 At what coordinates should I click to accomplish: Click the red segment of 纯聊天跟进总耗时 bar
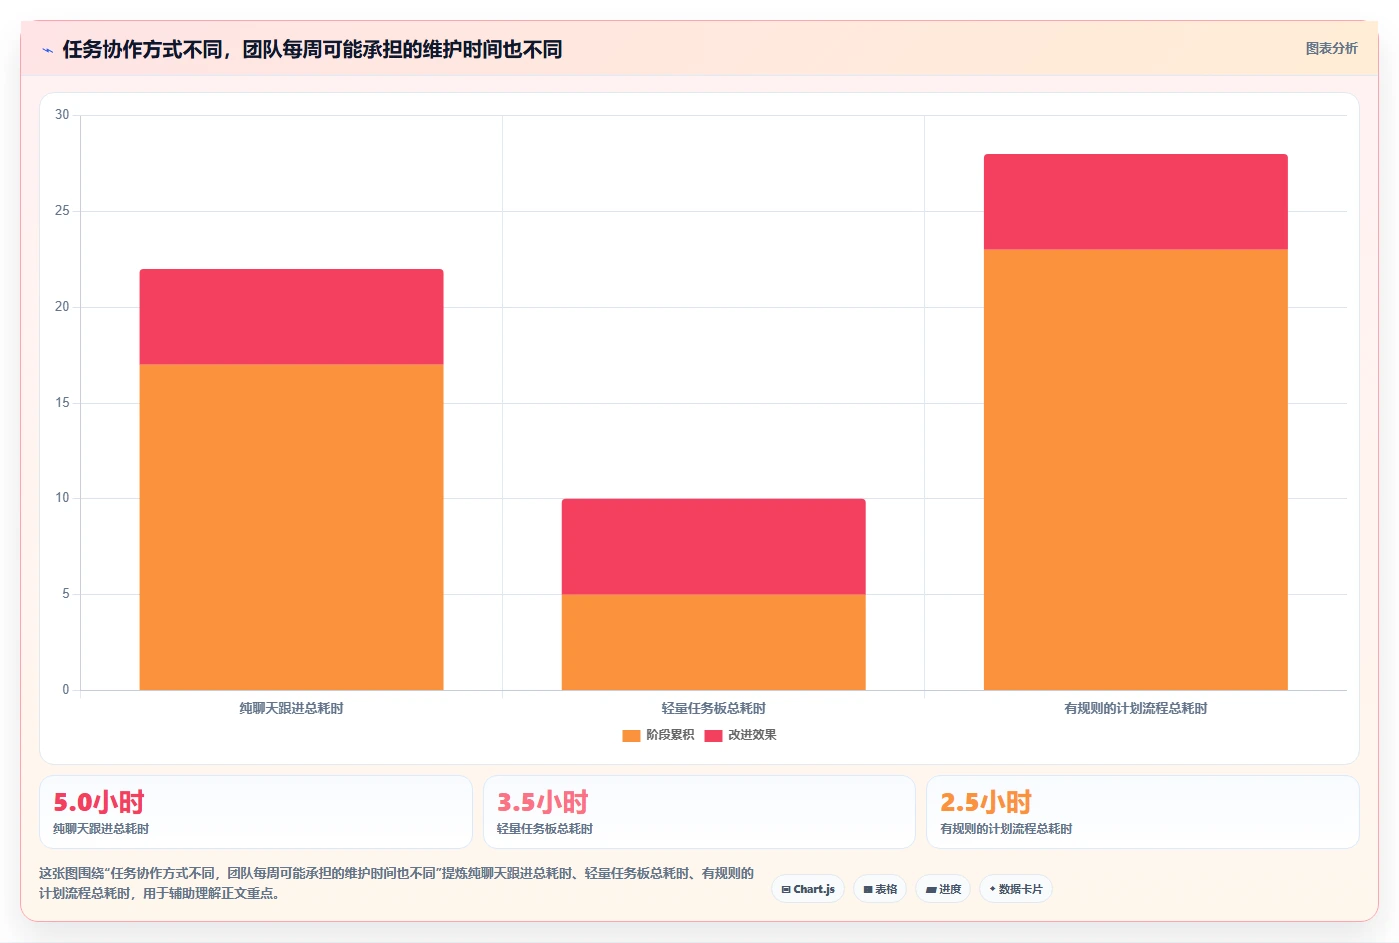[291, 317]
